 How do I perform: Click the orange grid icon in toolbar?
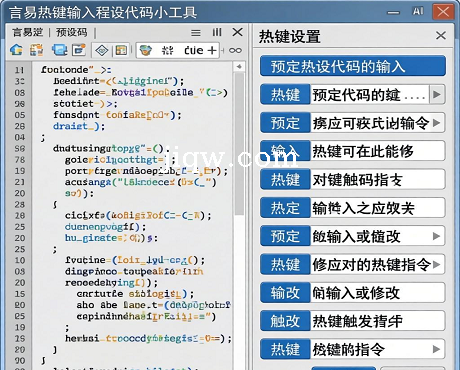(36, 50)
